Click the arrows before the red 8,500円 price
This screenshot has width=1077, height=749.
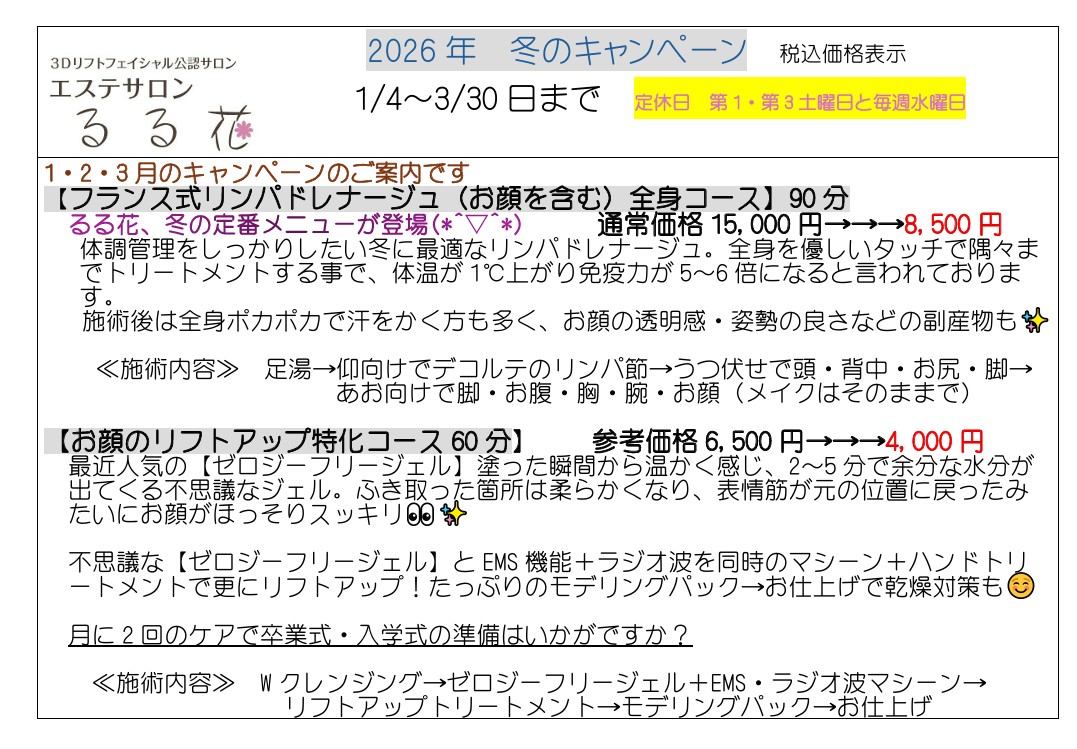(862, 223)
